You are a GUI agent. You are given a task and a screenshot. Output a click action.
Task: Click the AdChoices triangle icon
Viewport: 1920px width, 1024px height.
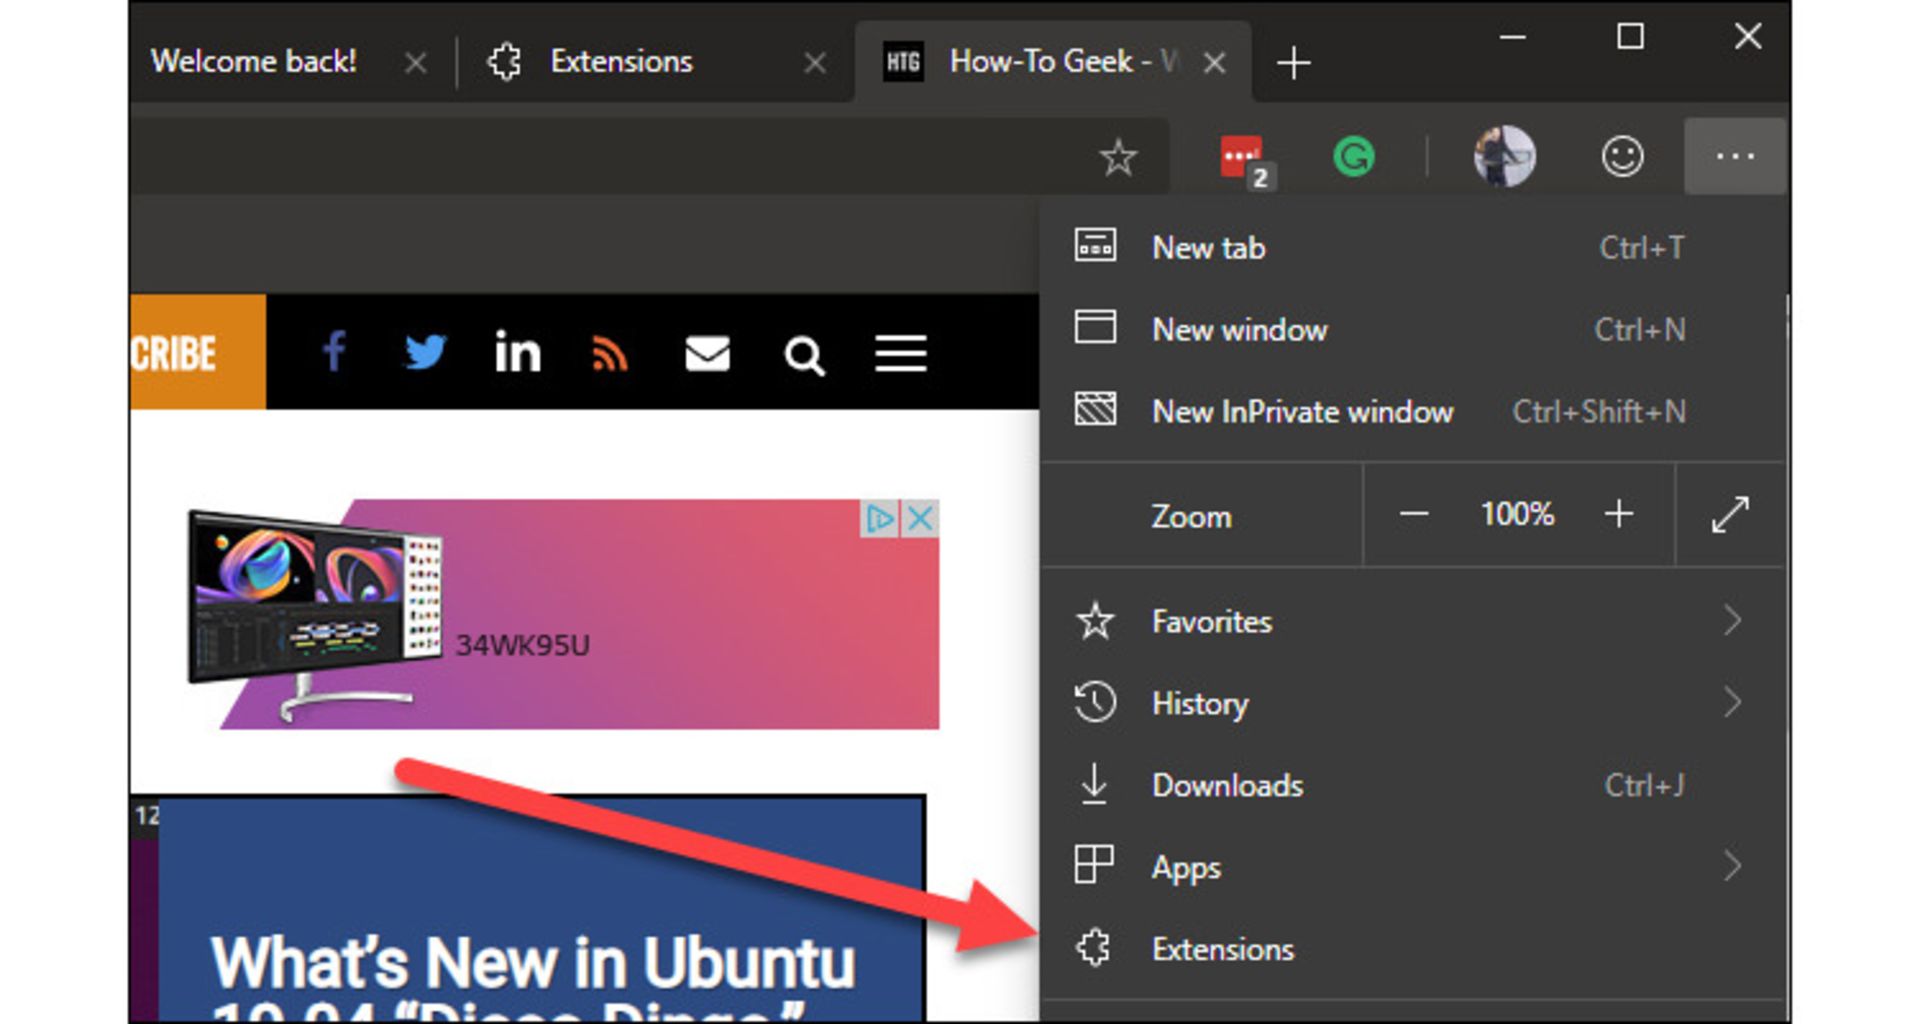[880, 518]
